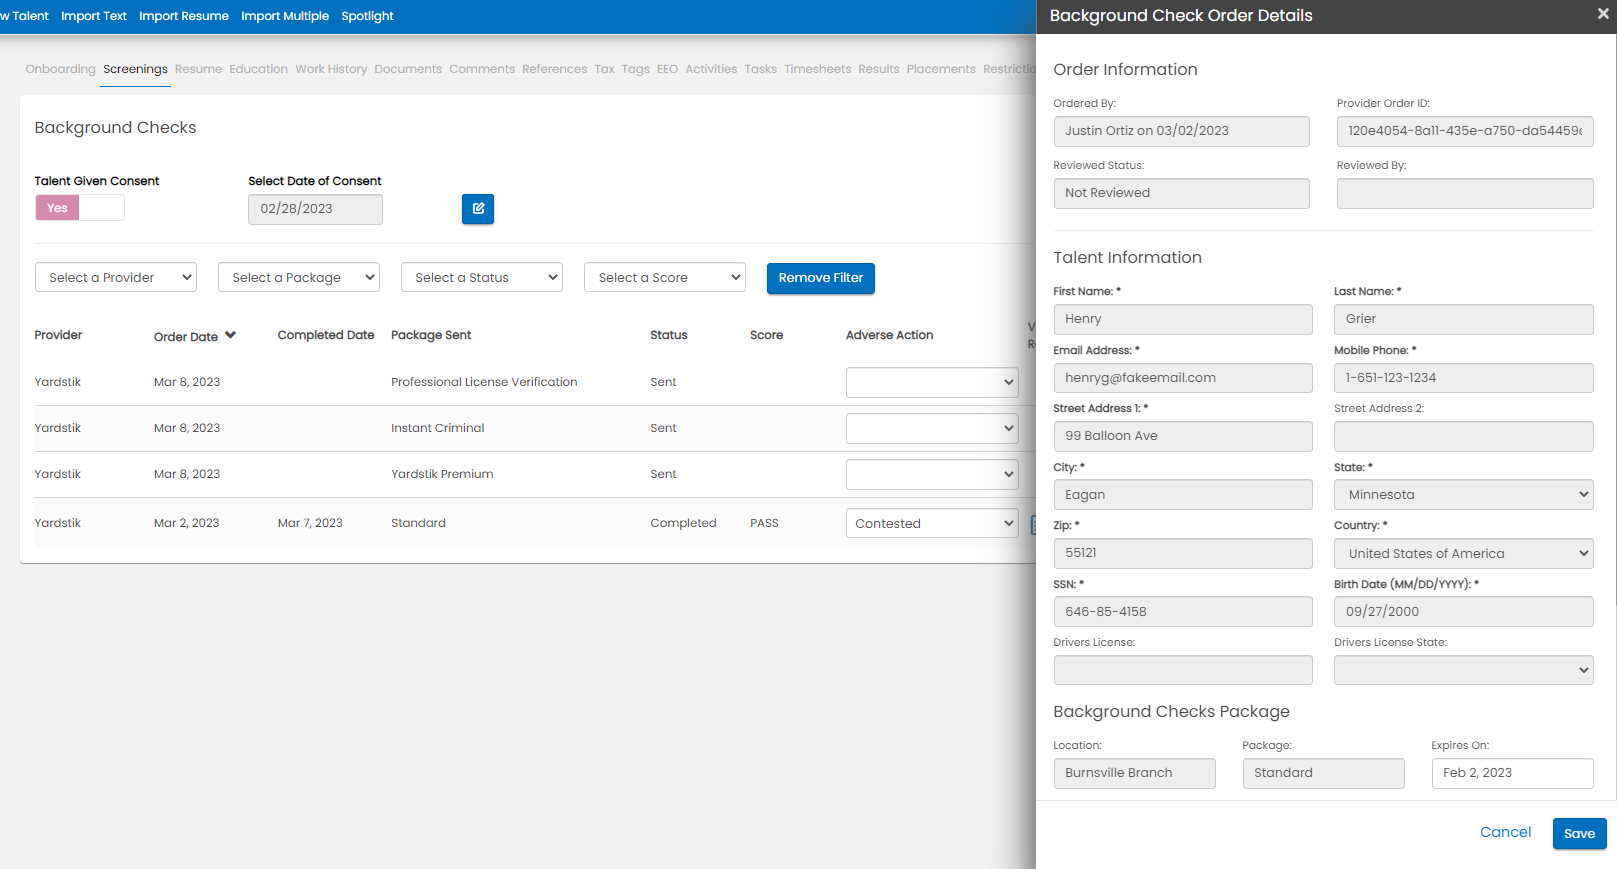Screen dimensions: 1617x869
Task: Open the Country dropdown showing United States
Action: pos(1464,554)
